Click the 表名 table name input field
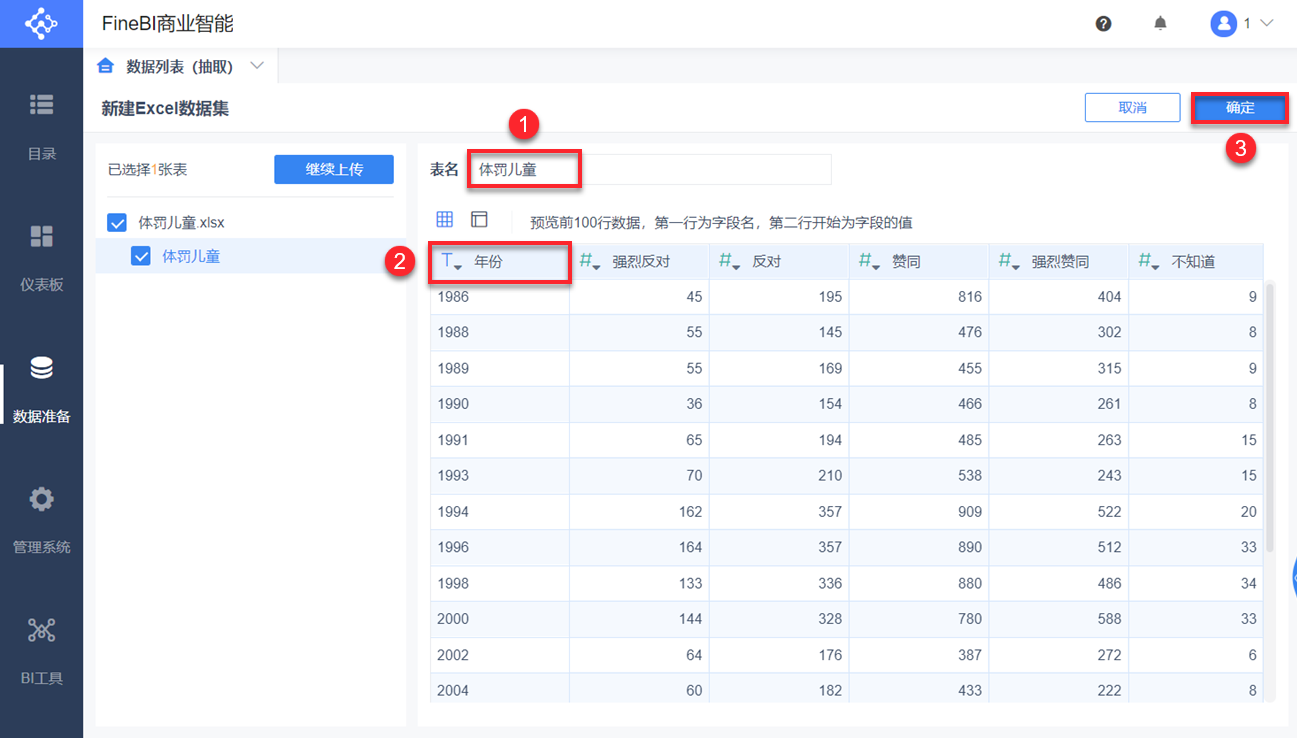Image resolution: width=1297 pixels, height=738 pixels. 650,170
